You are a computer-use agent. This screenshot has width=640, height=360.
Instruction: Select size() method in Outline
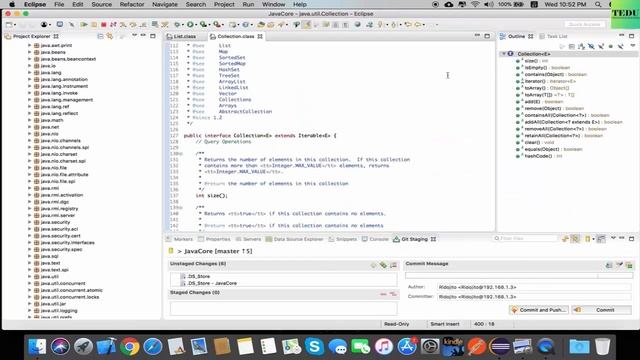[x=531, y=61]
